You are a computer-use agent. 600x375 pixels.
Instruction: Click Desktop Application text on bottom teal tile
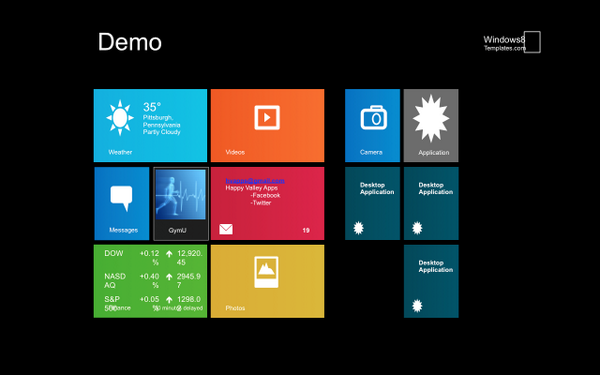435,266
